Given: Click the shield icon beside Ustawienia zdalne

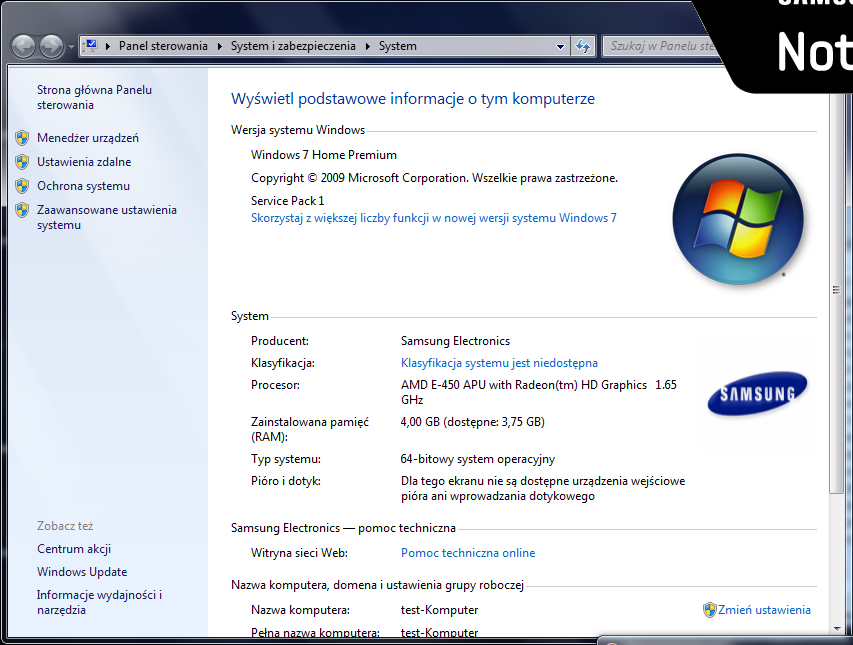Looking at the screenshot, I should (x=22, y=162).
